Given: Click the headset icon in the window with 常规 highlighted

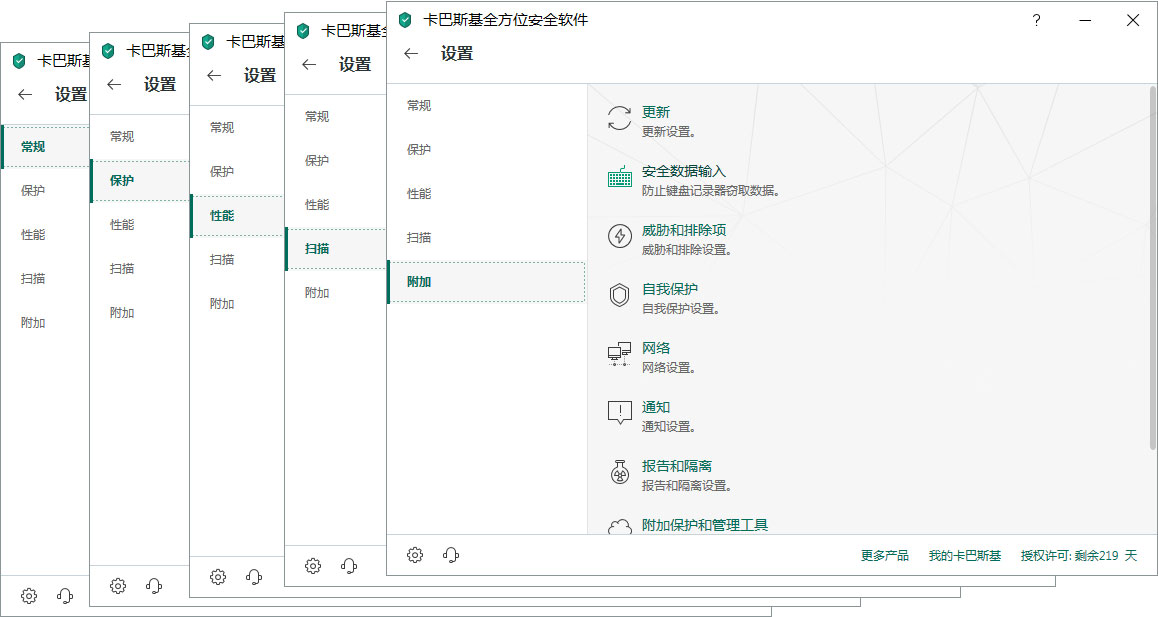Looking at the screenshot, I should [x=65, y=596].
